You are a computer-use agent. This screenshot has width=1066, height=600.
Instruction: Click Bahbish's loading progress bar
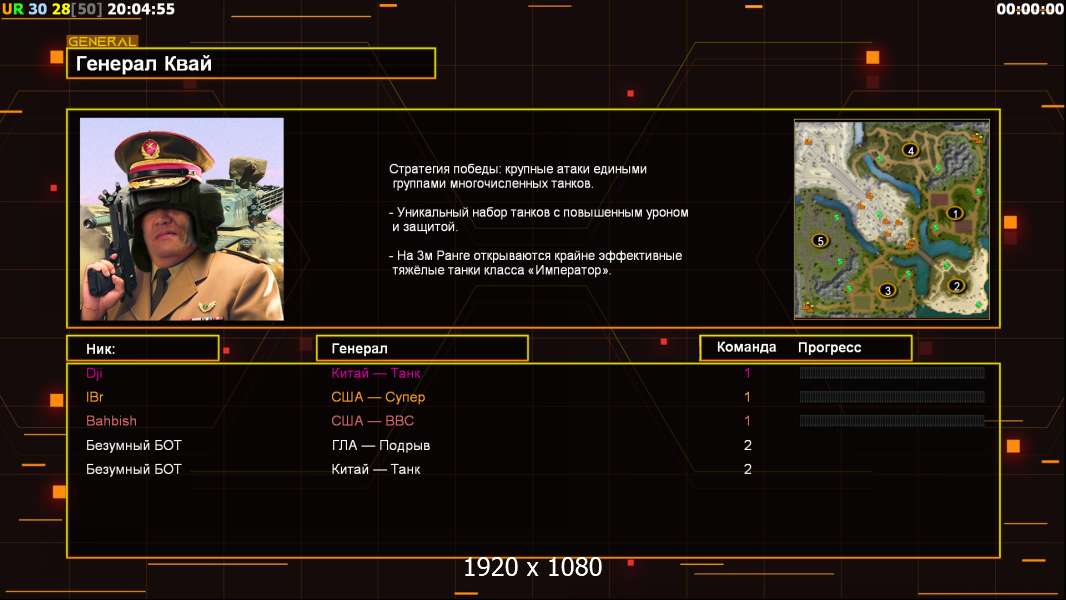[x=892, y=421]
